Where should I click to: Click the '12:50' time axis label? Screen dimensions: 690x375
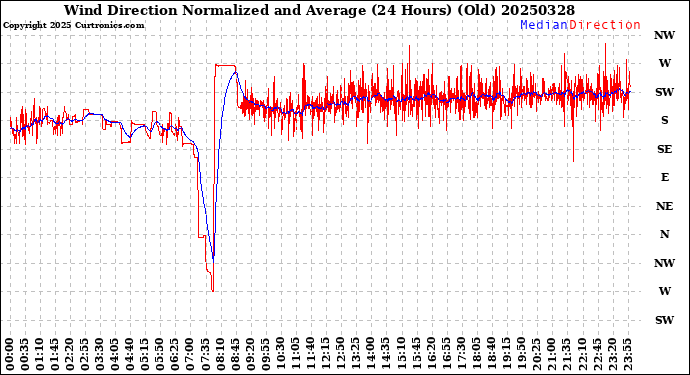(340, 354)
